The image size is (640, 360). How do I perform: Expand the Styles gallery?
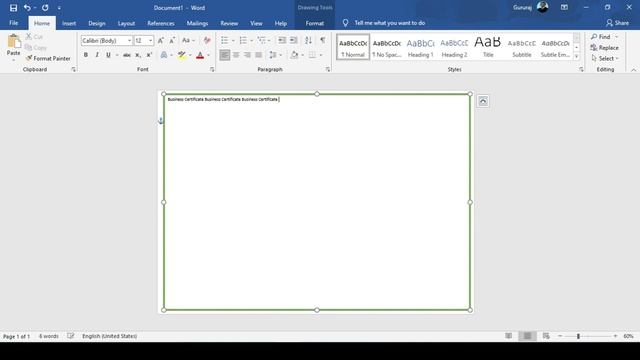pos(576,56)
